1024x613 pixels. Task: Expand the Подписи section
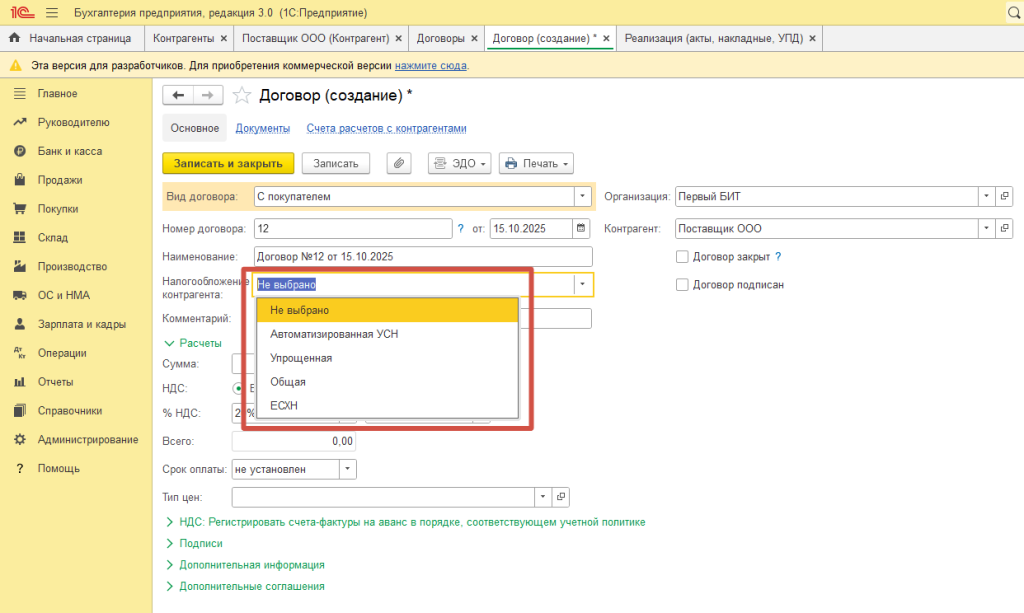[x=200, y=544]
